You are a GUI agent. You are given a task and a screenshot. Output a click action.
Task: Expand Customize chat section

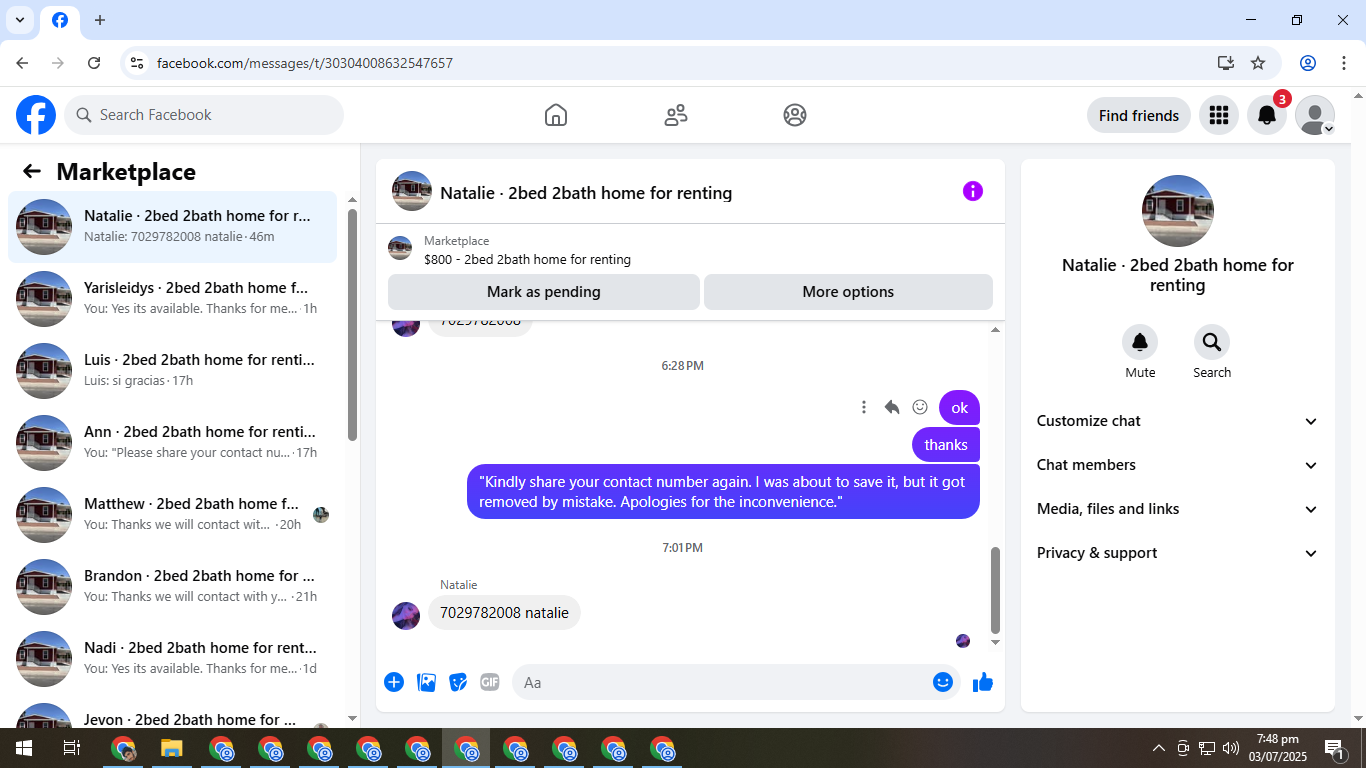1178,421
